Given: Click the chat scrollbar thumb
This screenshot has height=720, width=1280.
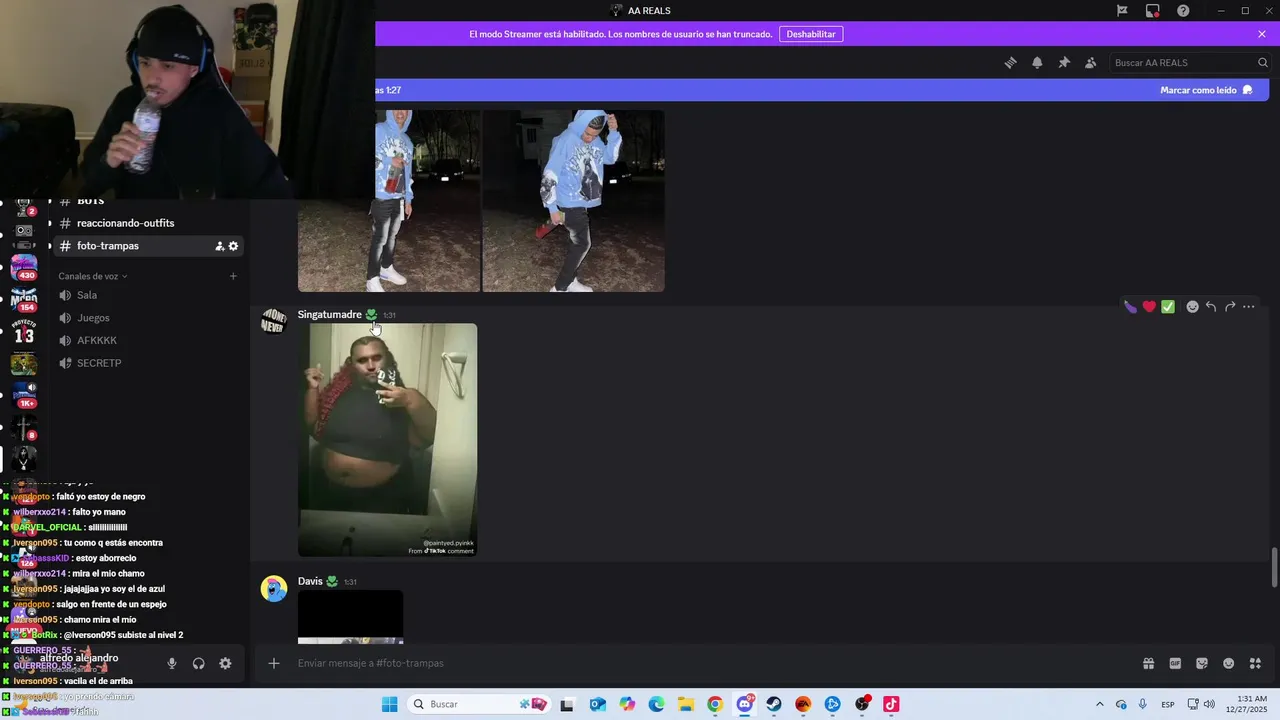Looking at the screenshot, I should tap(1274, 567).
